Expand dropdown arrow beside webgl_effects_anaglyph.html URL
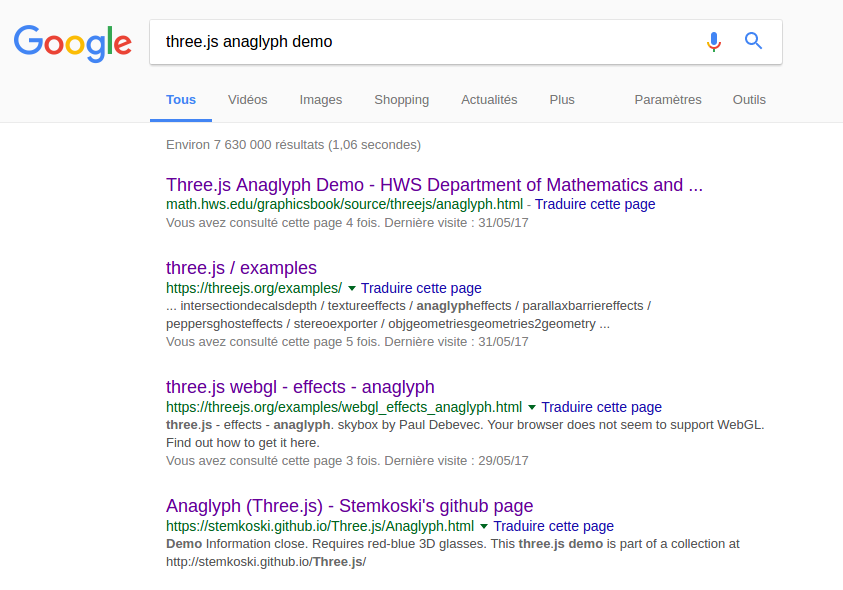843x590 pixels. [x=532, y=407]
